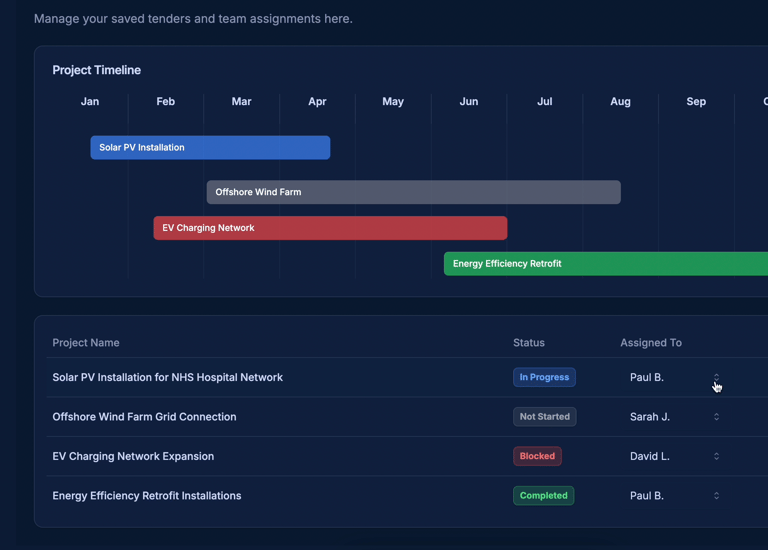
Task: Click the Project Timeline heading
Action: tap(96, 70)
